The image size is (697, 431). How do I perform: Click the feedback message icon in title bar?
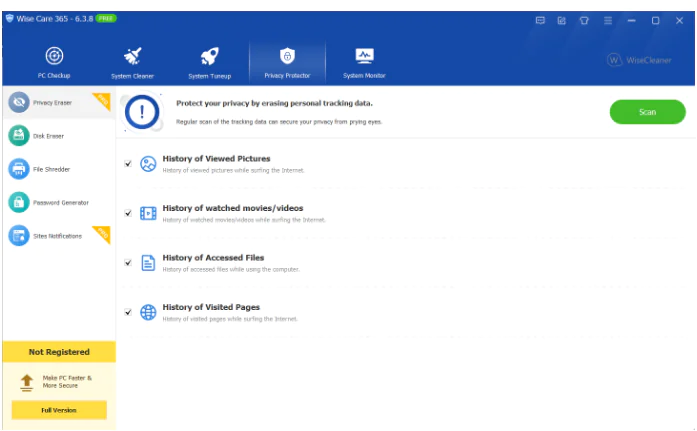(540, 20)
